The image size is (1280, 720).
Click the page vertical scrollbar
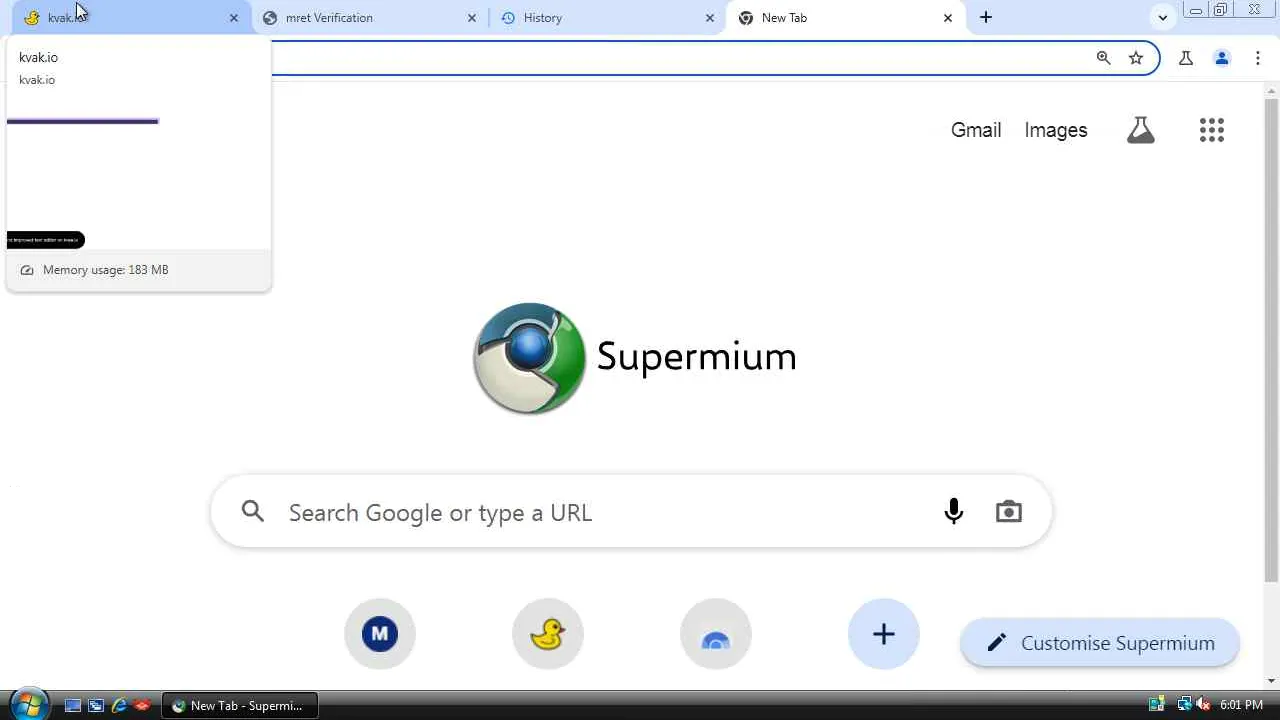1271,340
